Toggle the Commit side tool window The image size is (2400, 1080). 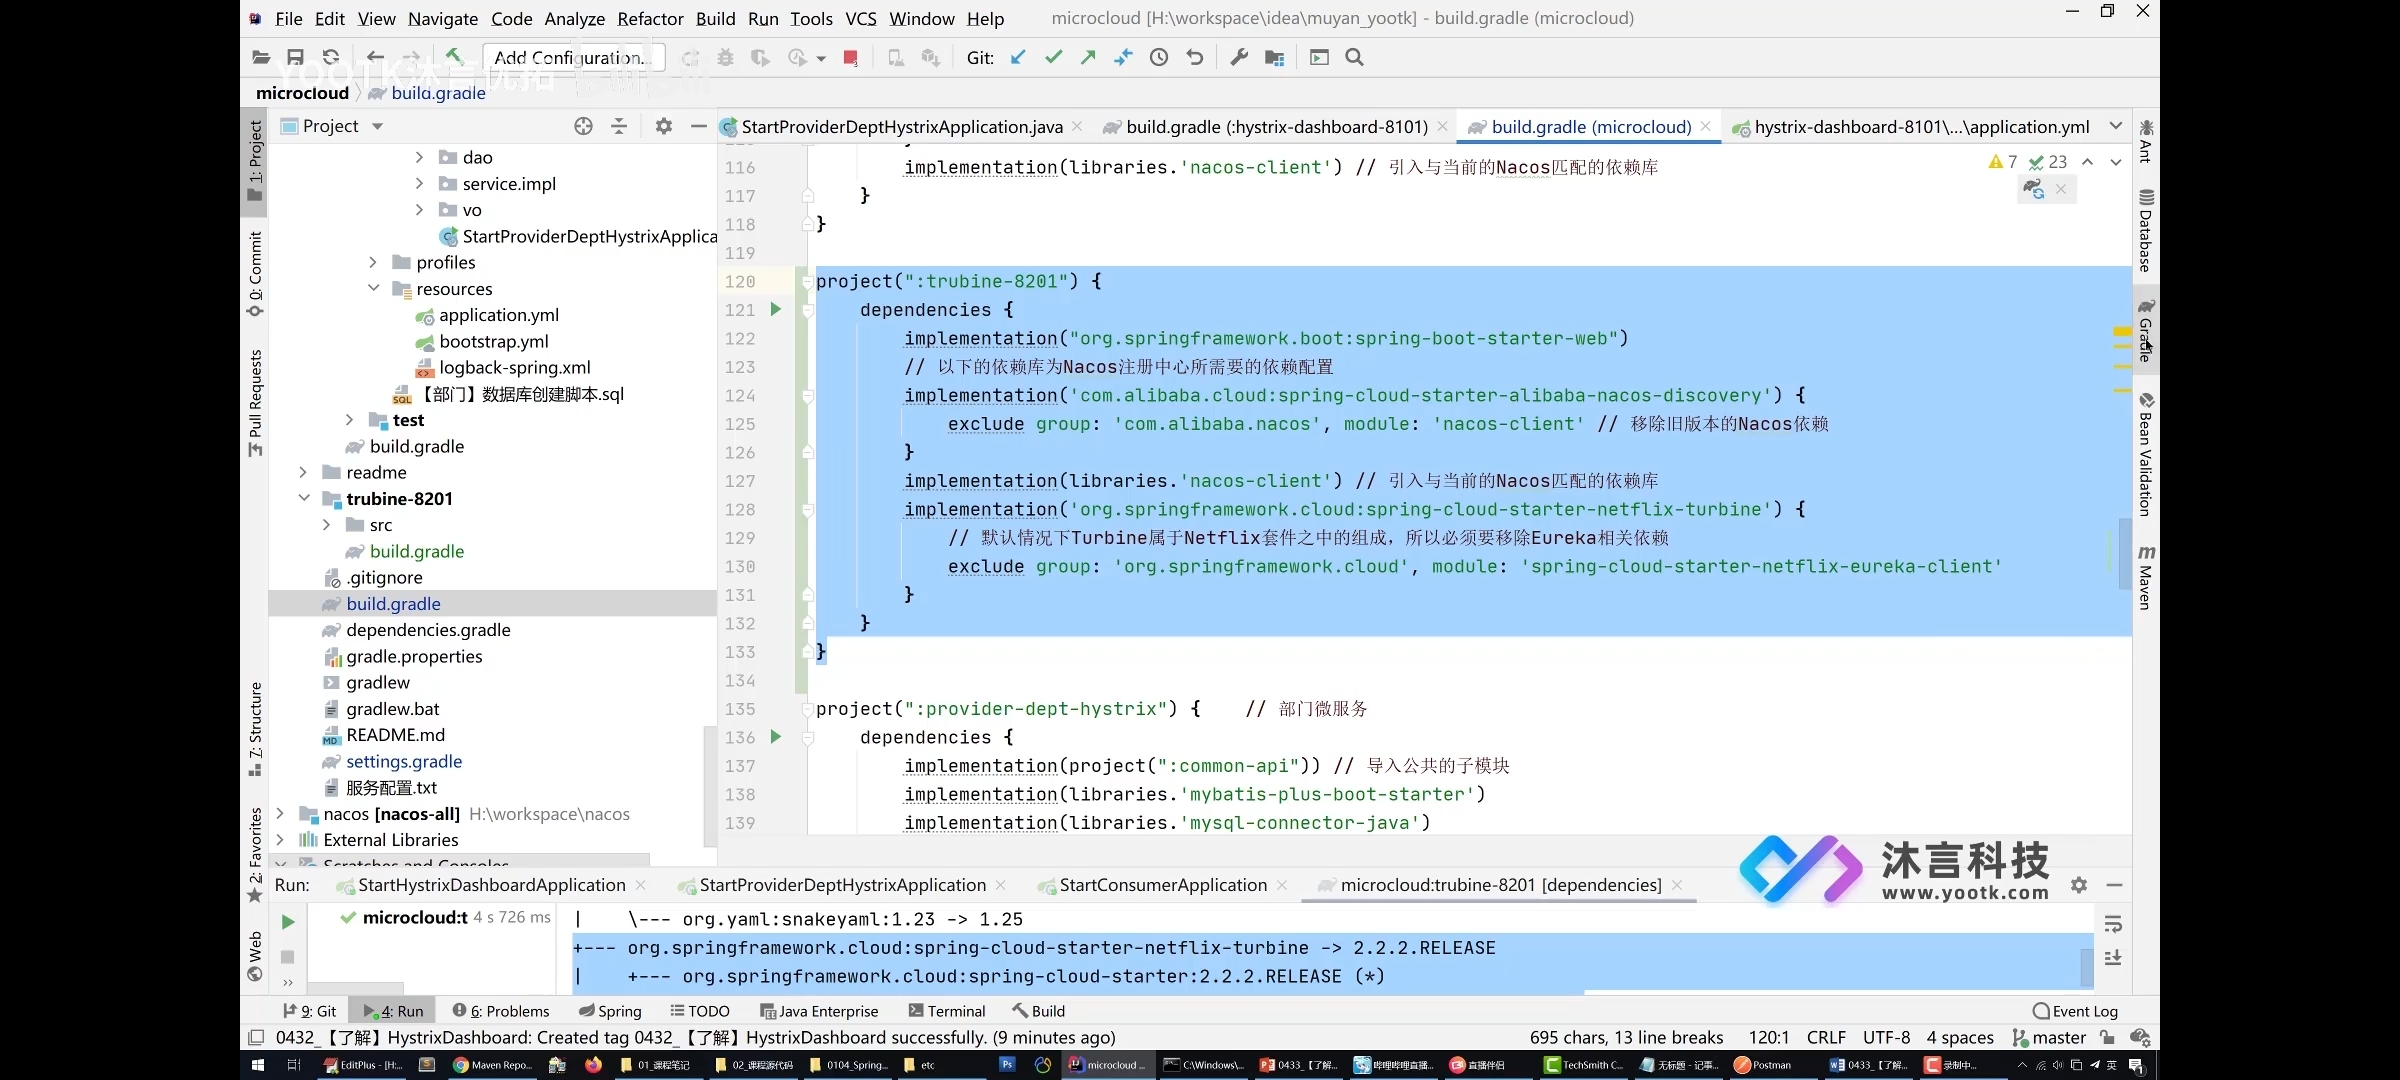[x=256, y=273]
